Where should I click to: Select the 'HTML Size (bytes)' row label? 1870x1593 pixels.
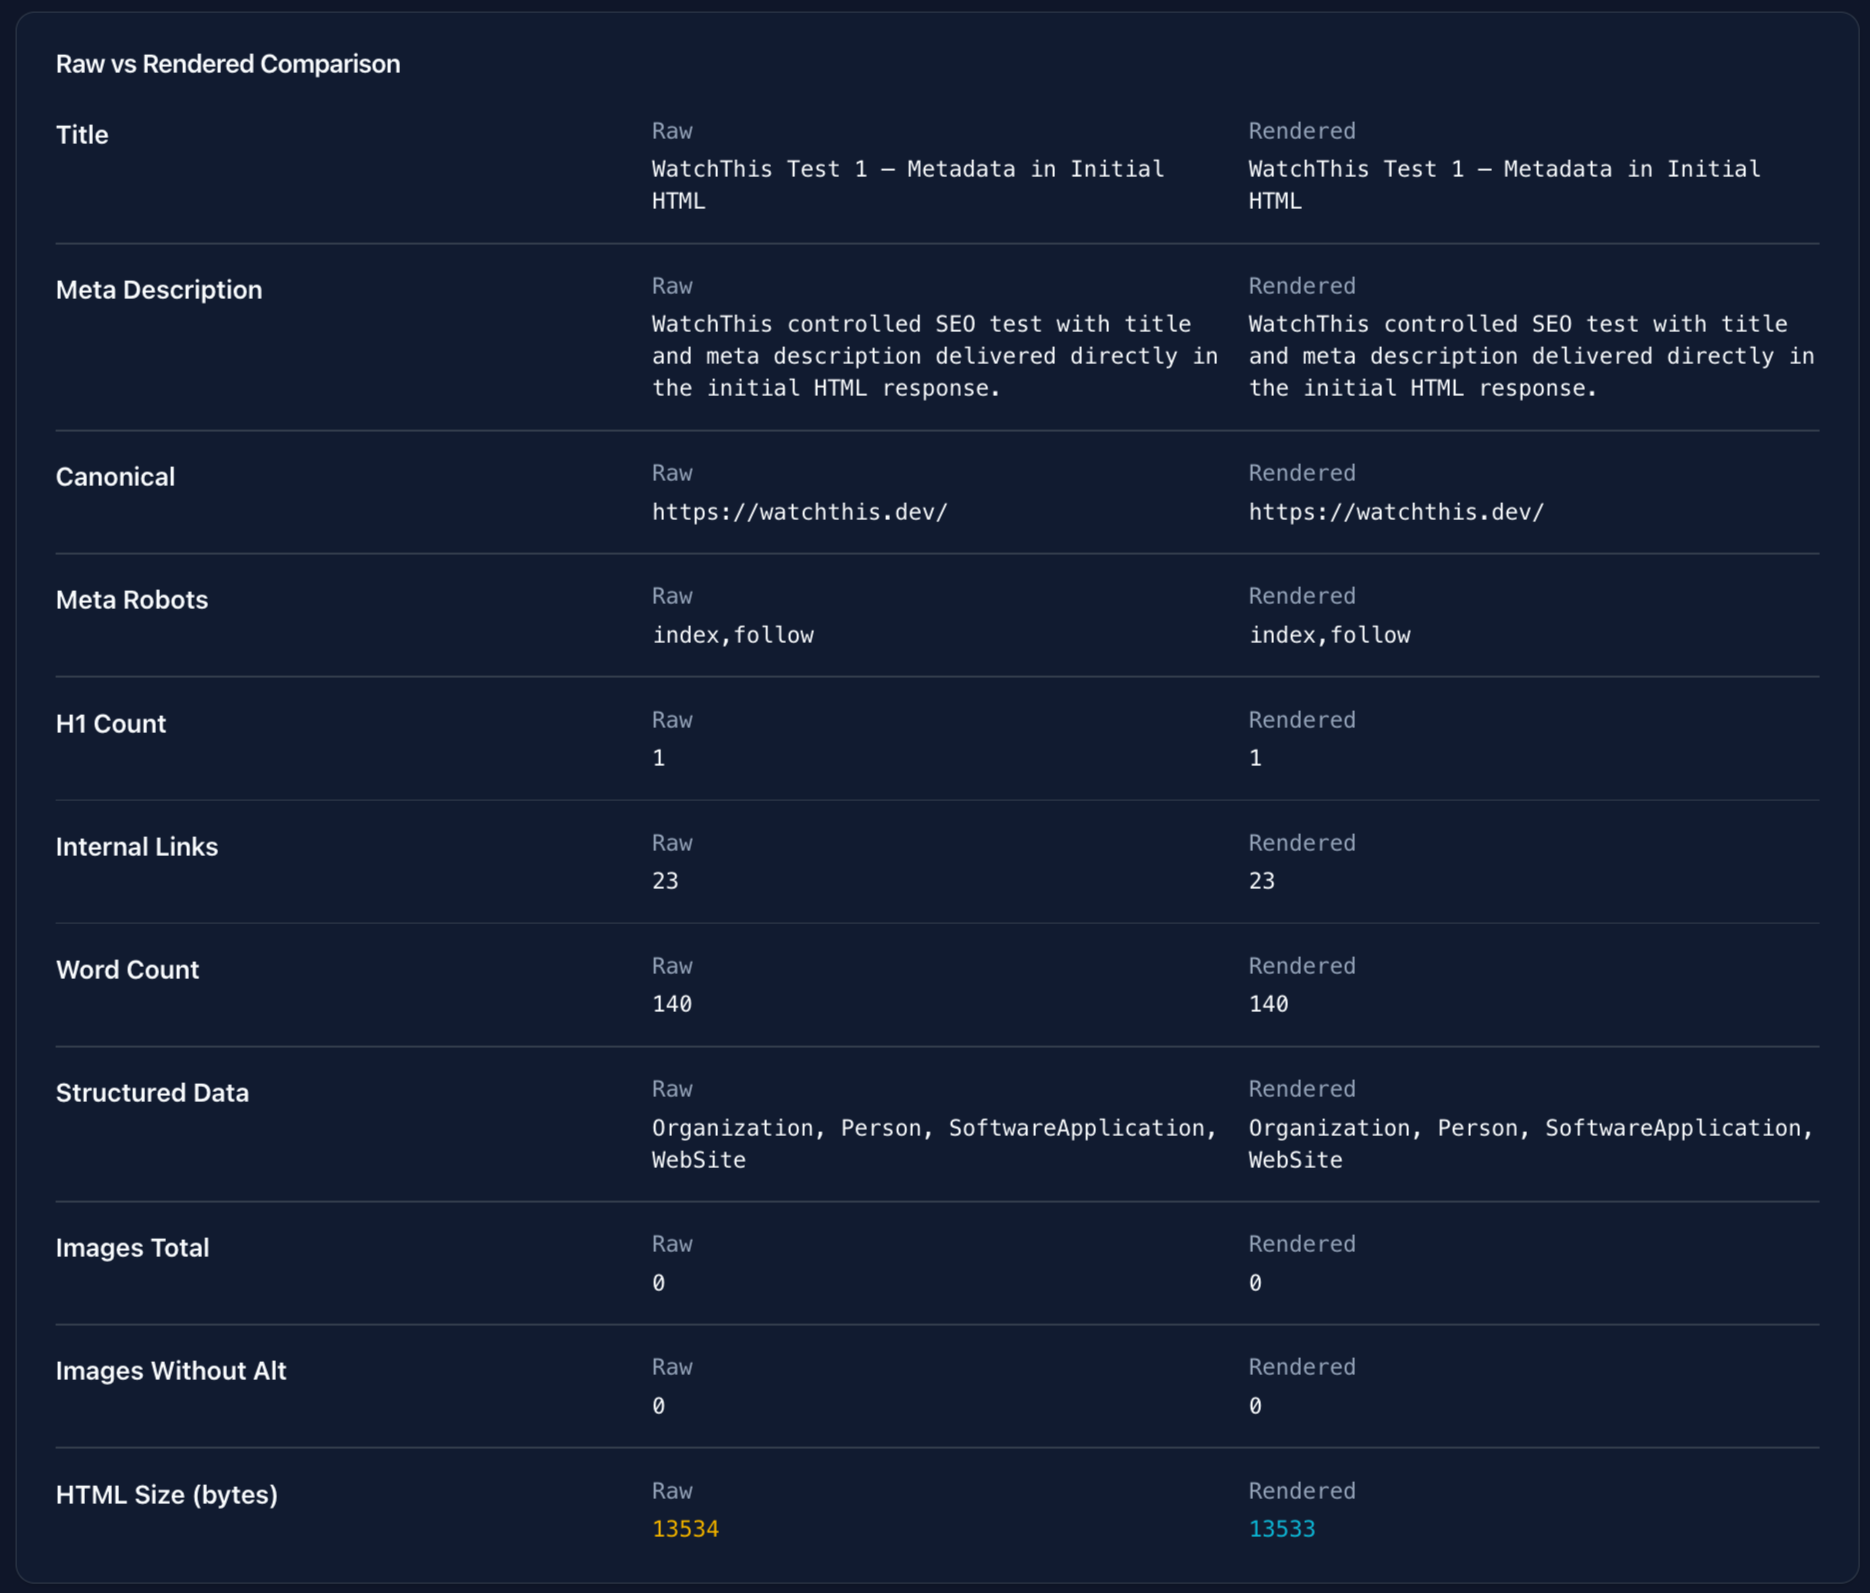click(167, 1495)
